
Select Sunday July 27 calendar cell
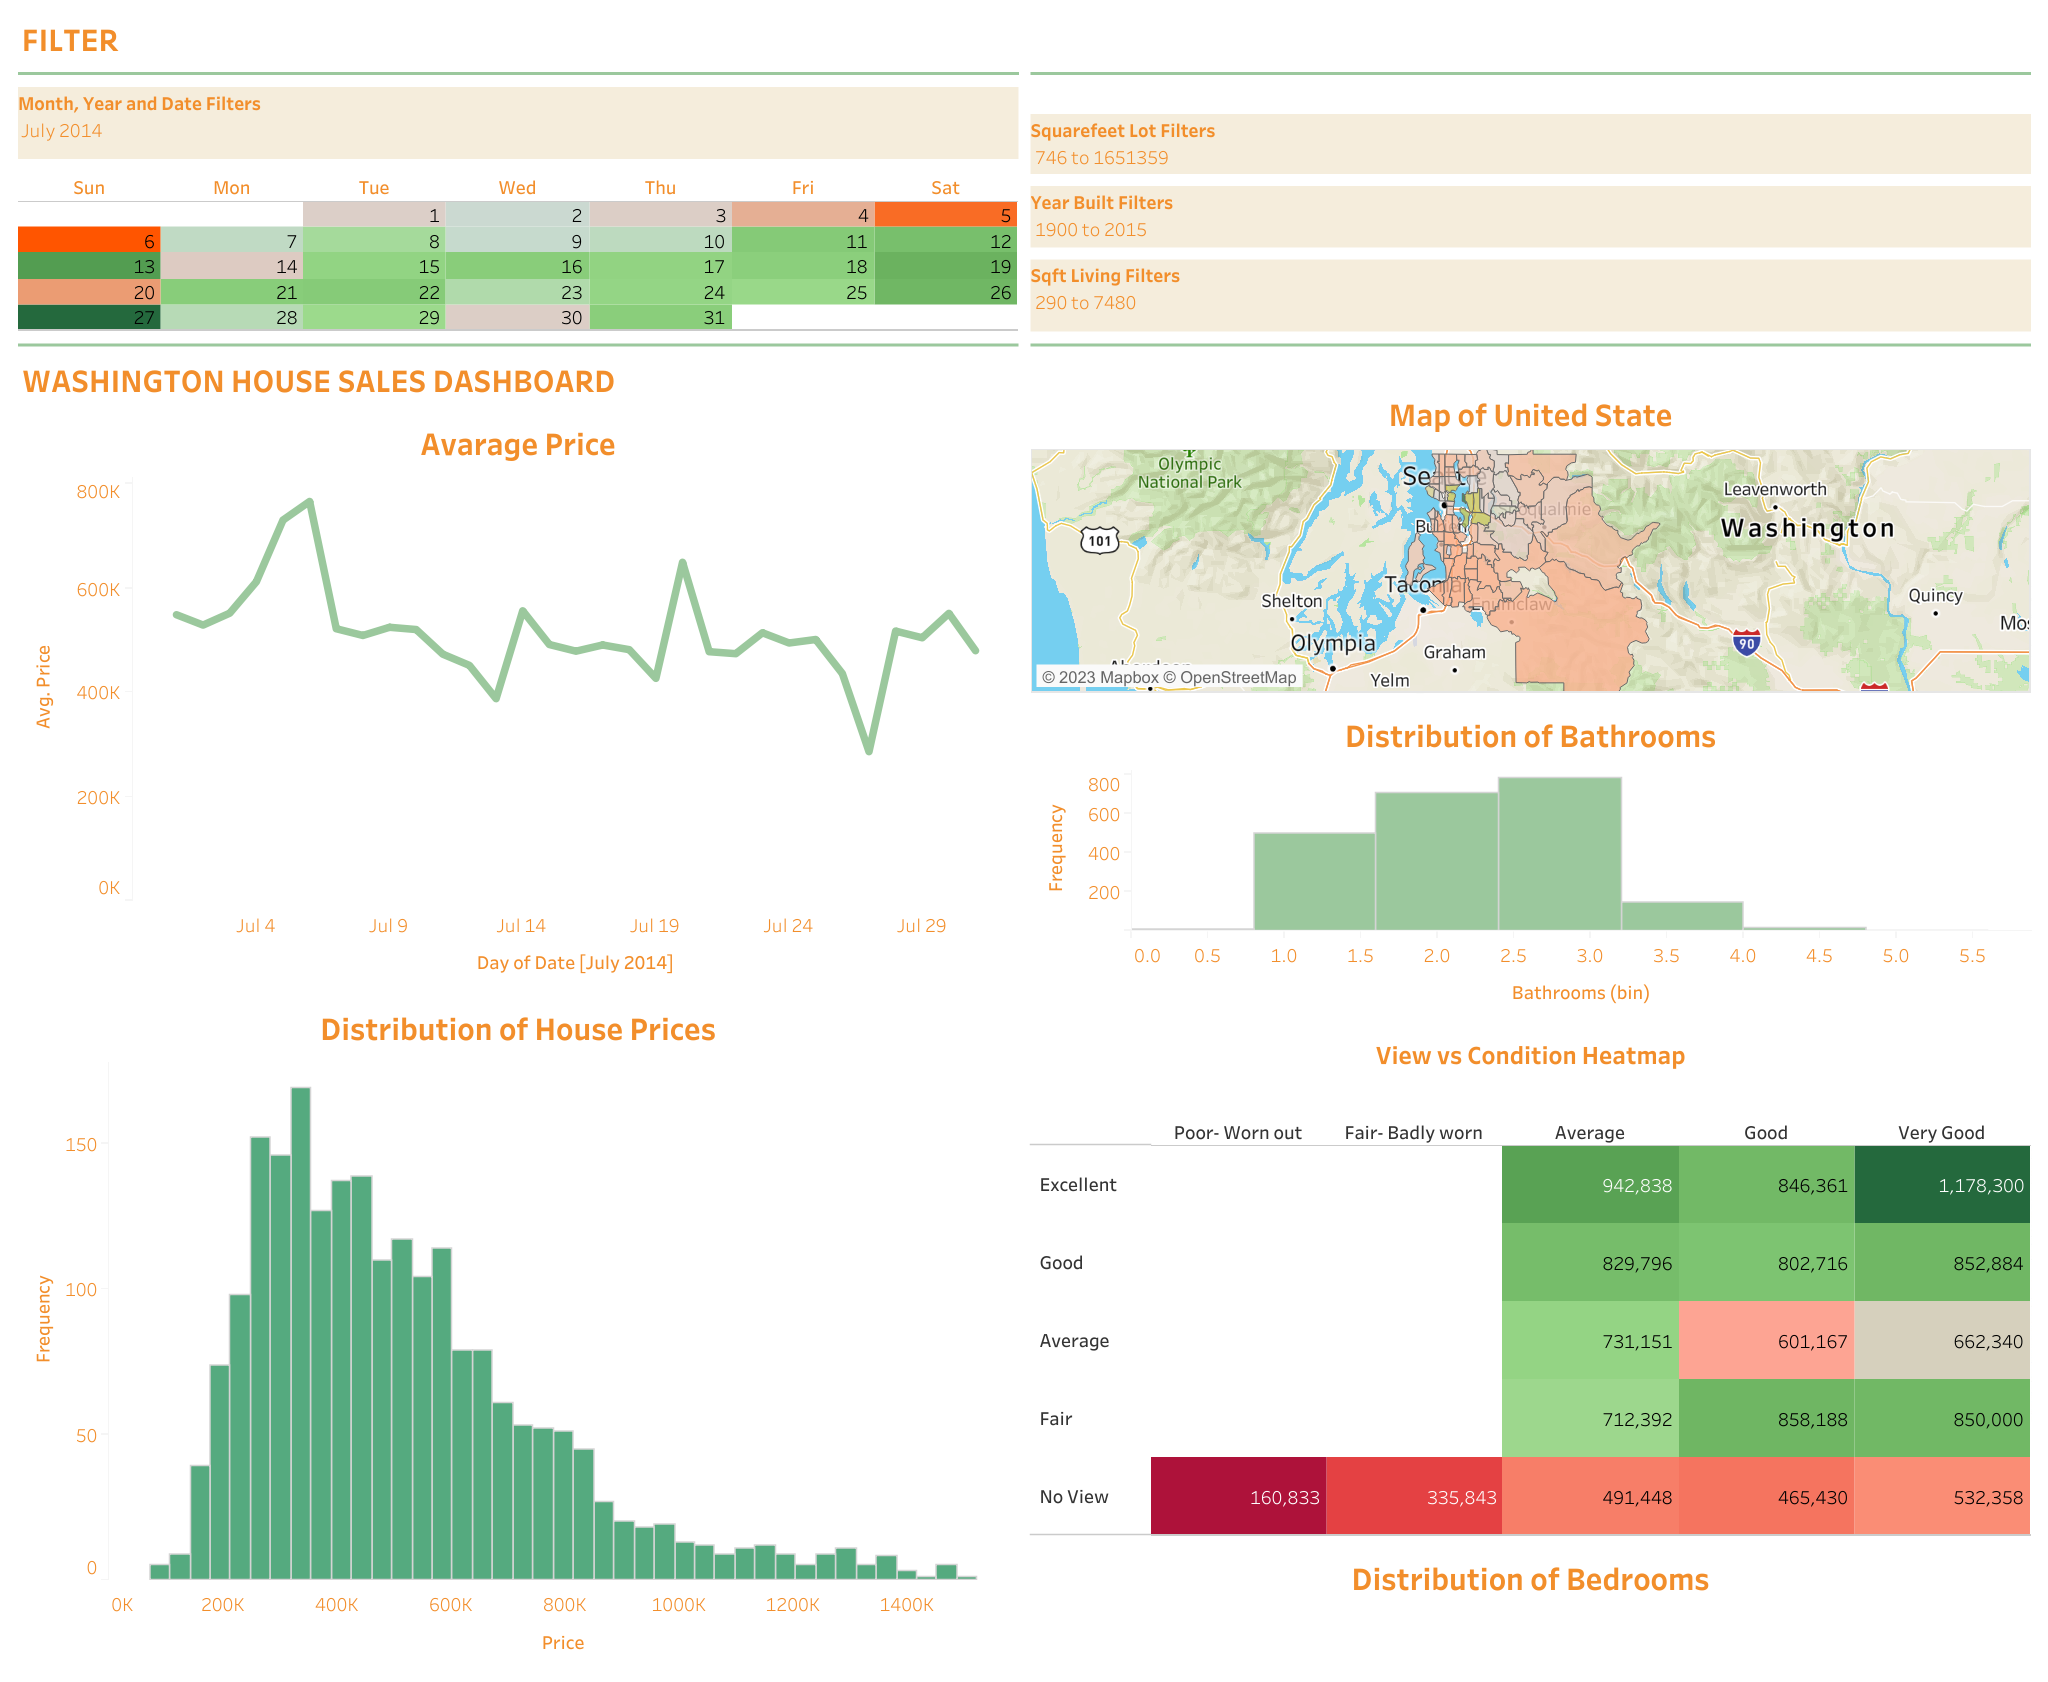89,317
